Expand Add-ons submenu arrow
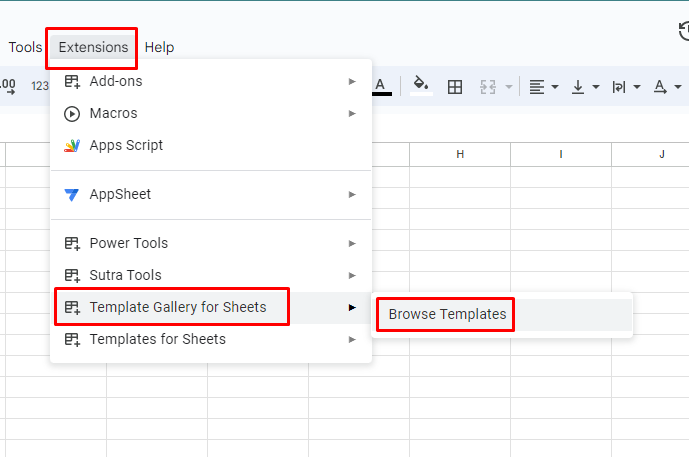The height and width of the screenshot is (457, 689). point(352,81)
